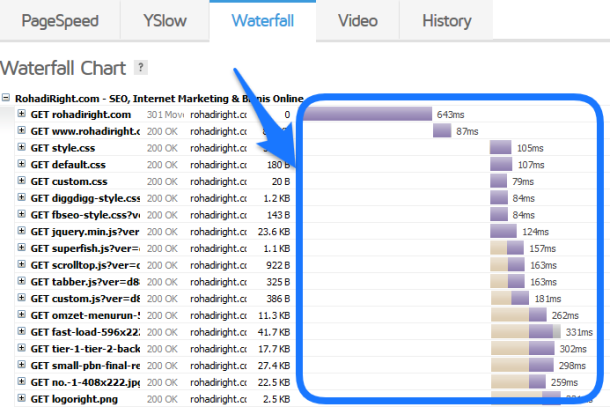Click the '1.2 KB' size value
The image size is (610, 407).
(x=277, y=198)
